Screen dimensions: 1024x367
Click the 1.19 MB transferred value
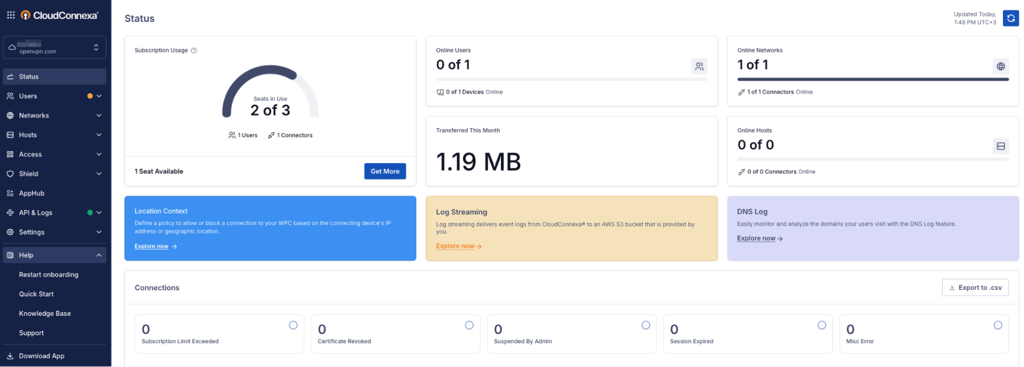click(x=478, y=162)
